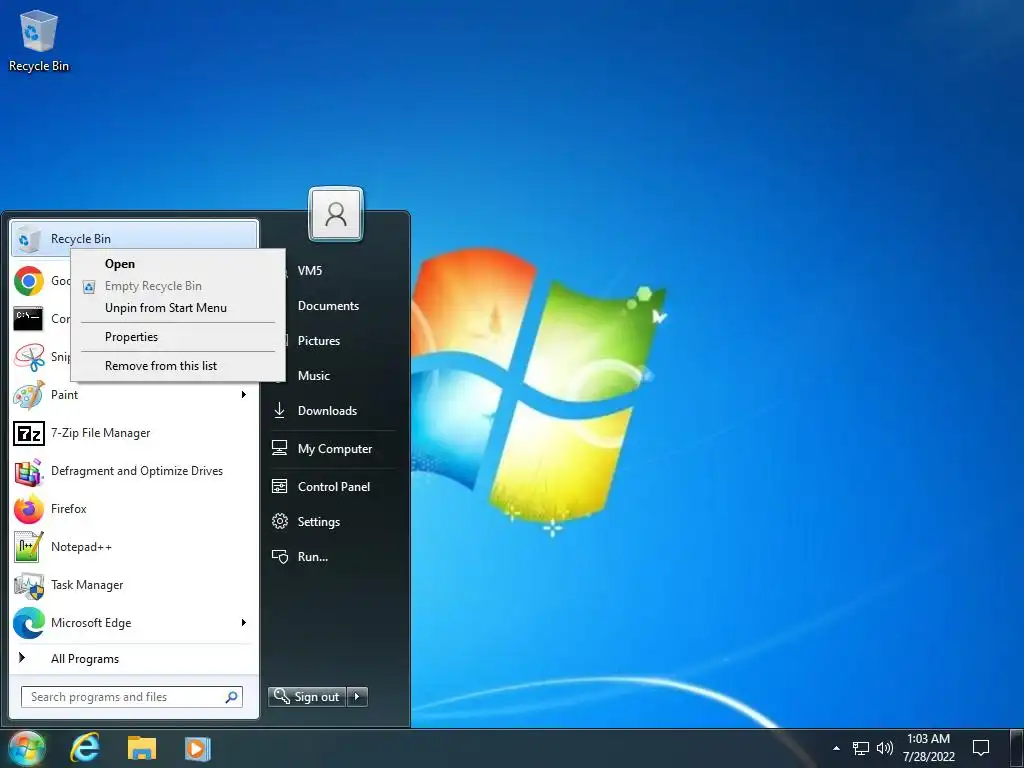
Task: Open the Control Panel link
Action: 334,487
